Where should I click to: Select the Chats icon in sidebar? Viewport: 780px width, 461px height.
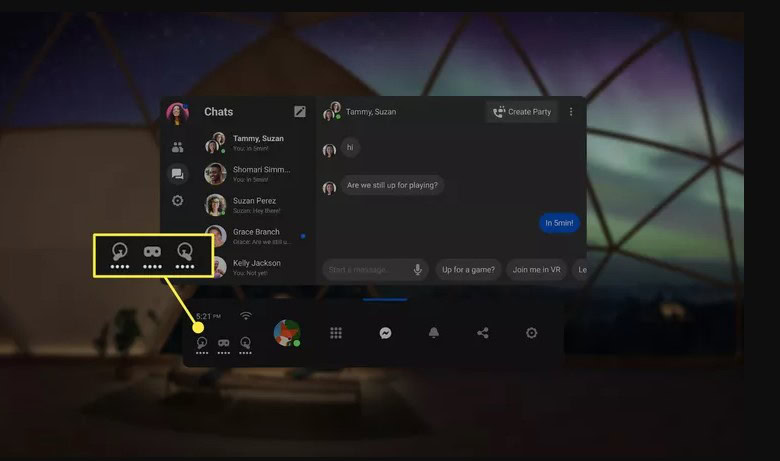pyautogui.click(x=178, y=174)
